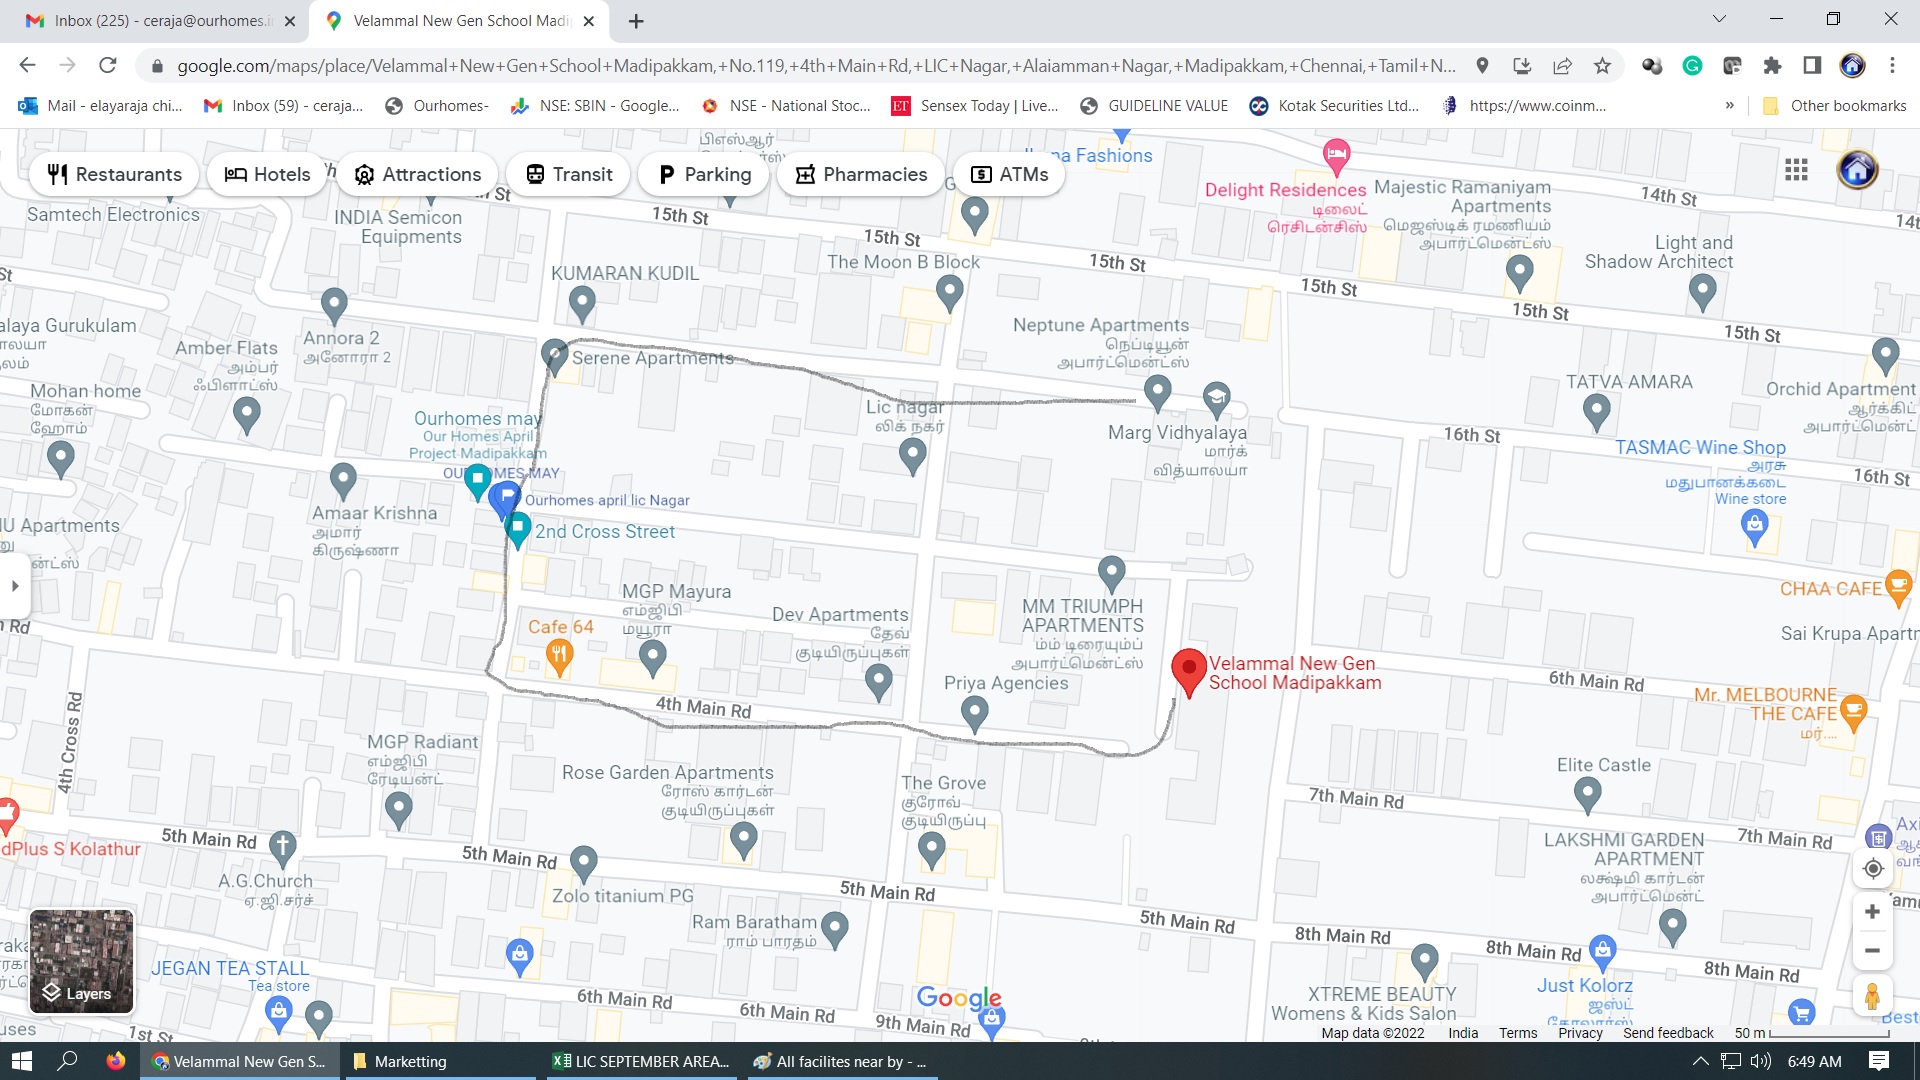Select the Just Kolorz shopping pin

click(1602, 952)
